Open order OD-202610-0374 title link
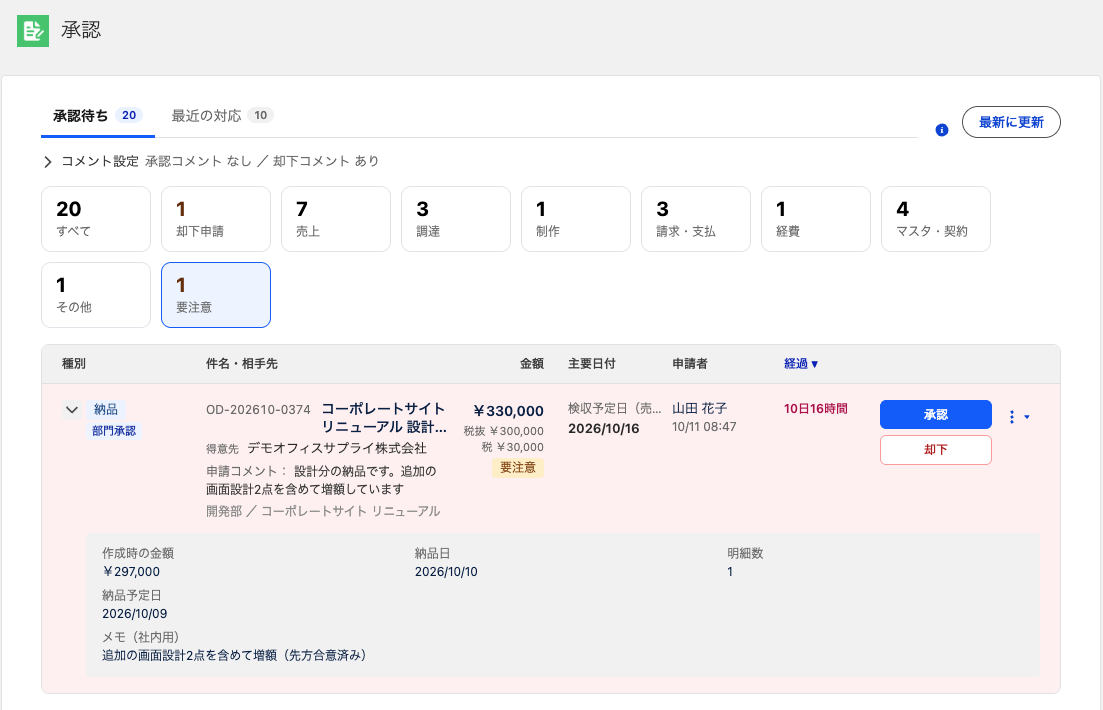The width and height of the screenshot is (1103, 710). click(383, 417)
